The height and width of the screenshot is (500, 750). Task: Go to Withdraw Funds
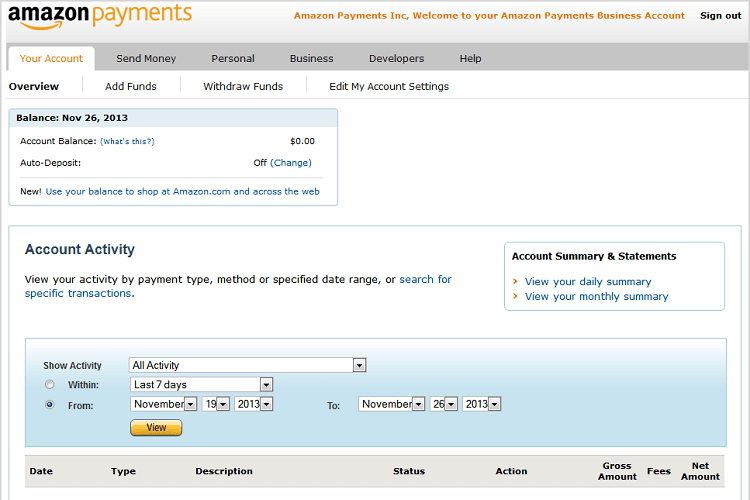(x=243, y=87)
